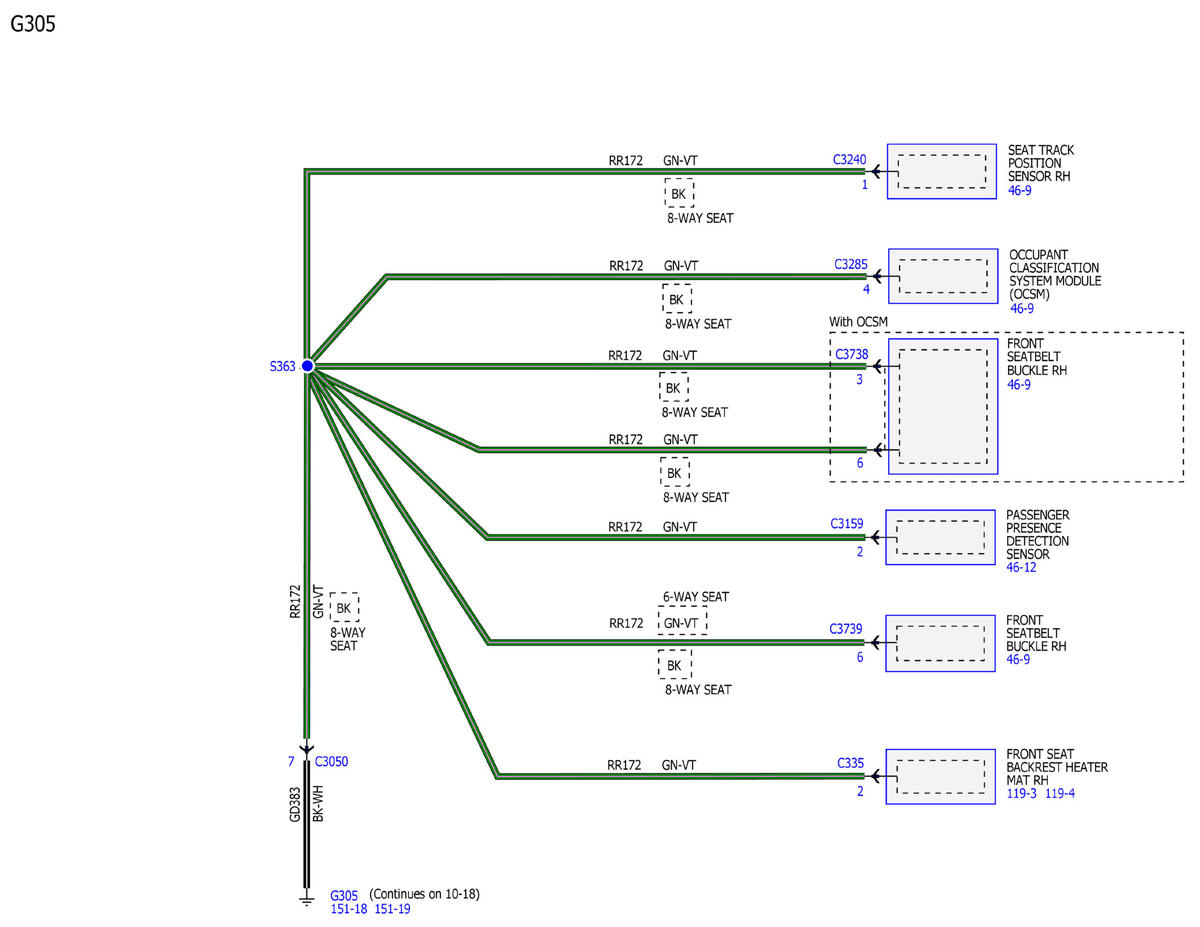Click the large seatbelt buckle box at C3738
This screenshot has width=1200, height=927.
[x=941, y=406]
